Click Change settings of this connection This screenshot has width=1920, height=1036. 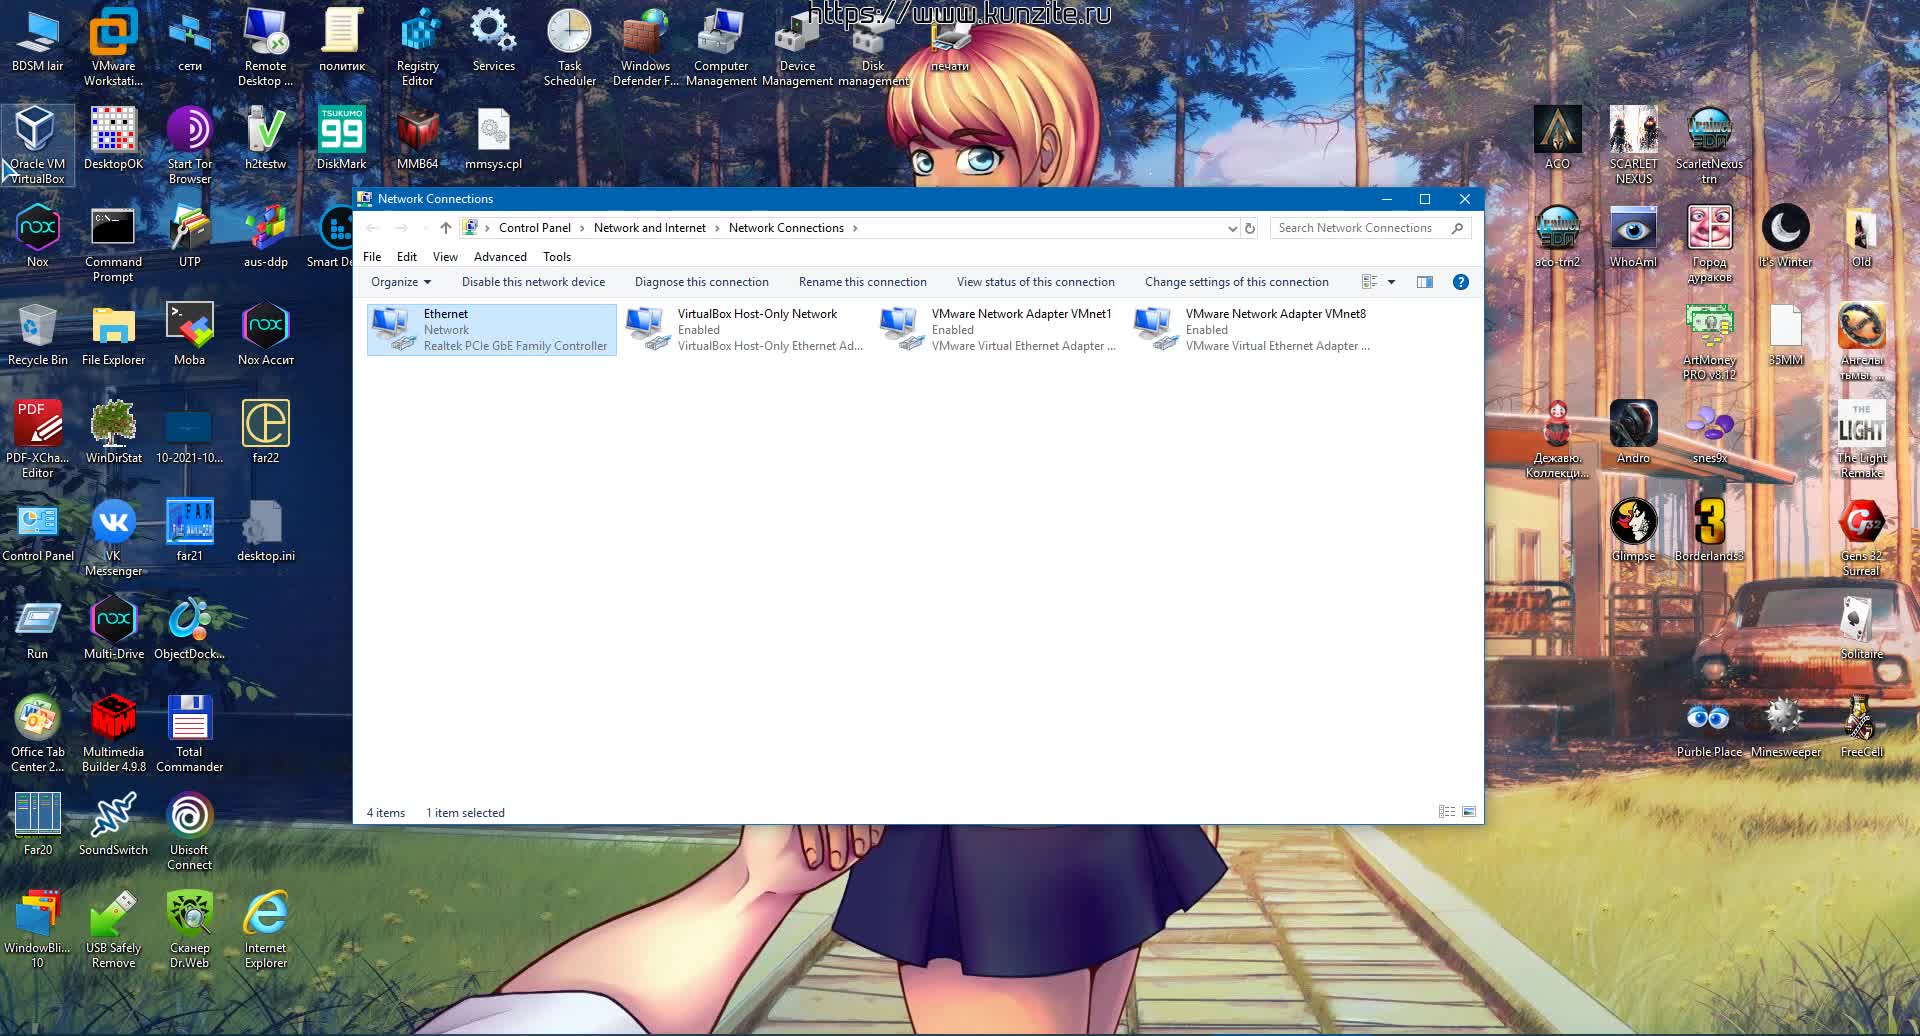tap(1237, 282)
